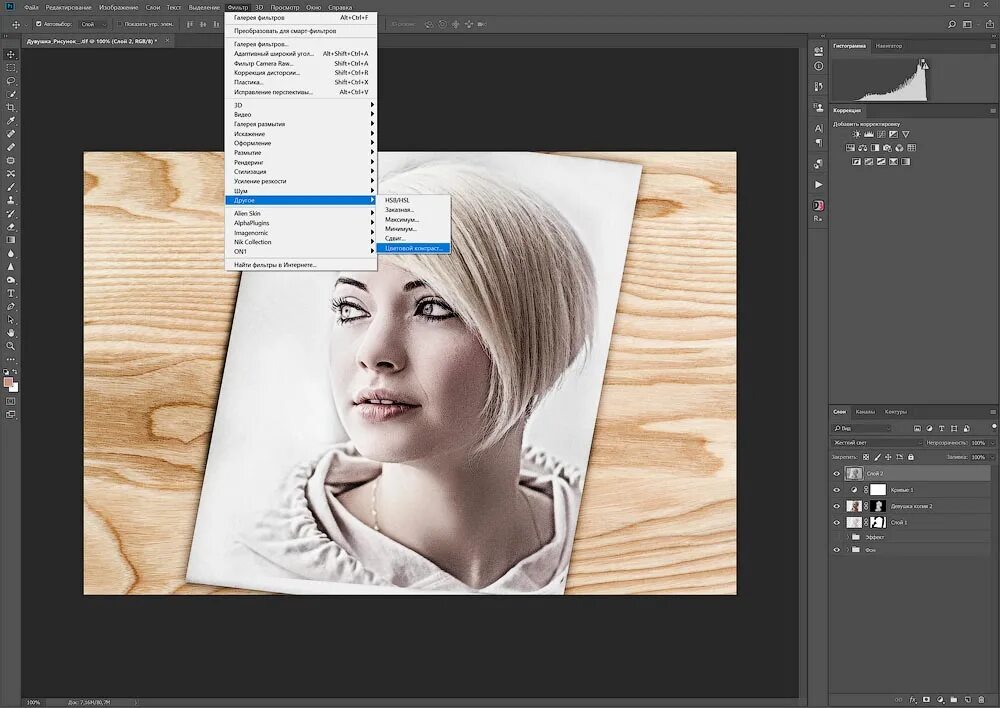This screenshot has width=1000, height=708.
Task: Select the Lasso tool
Action: click(11, 81)
